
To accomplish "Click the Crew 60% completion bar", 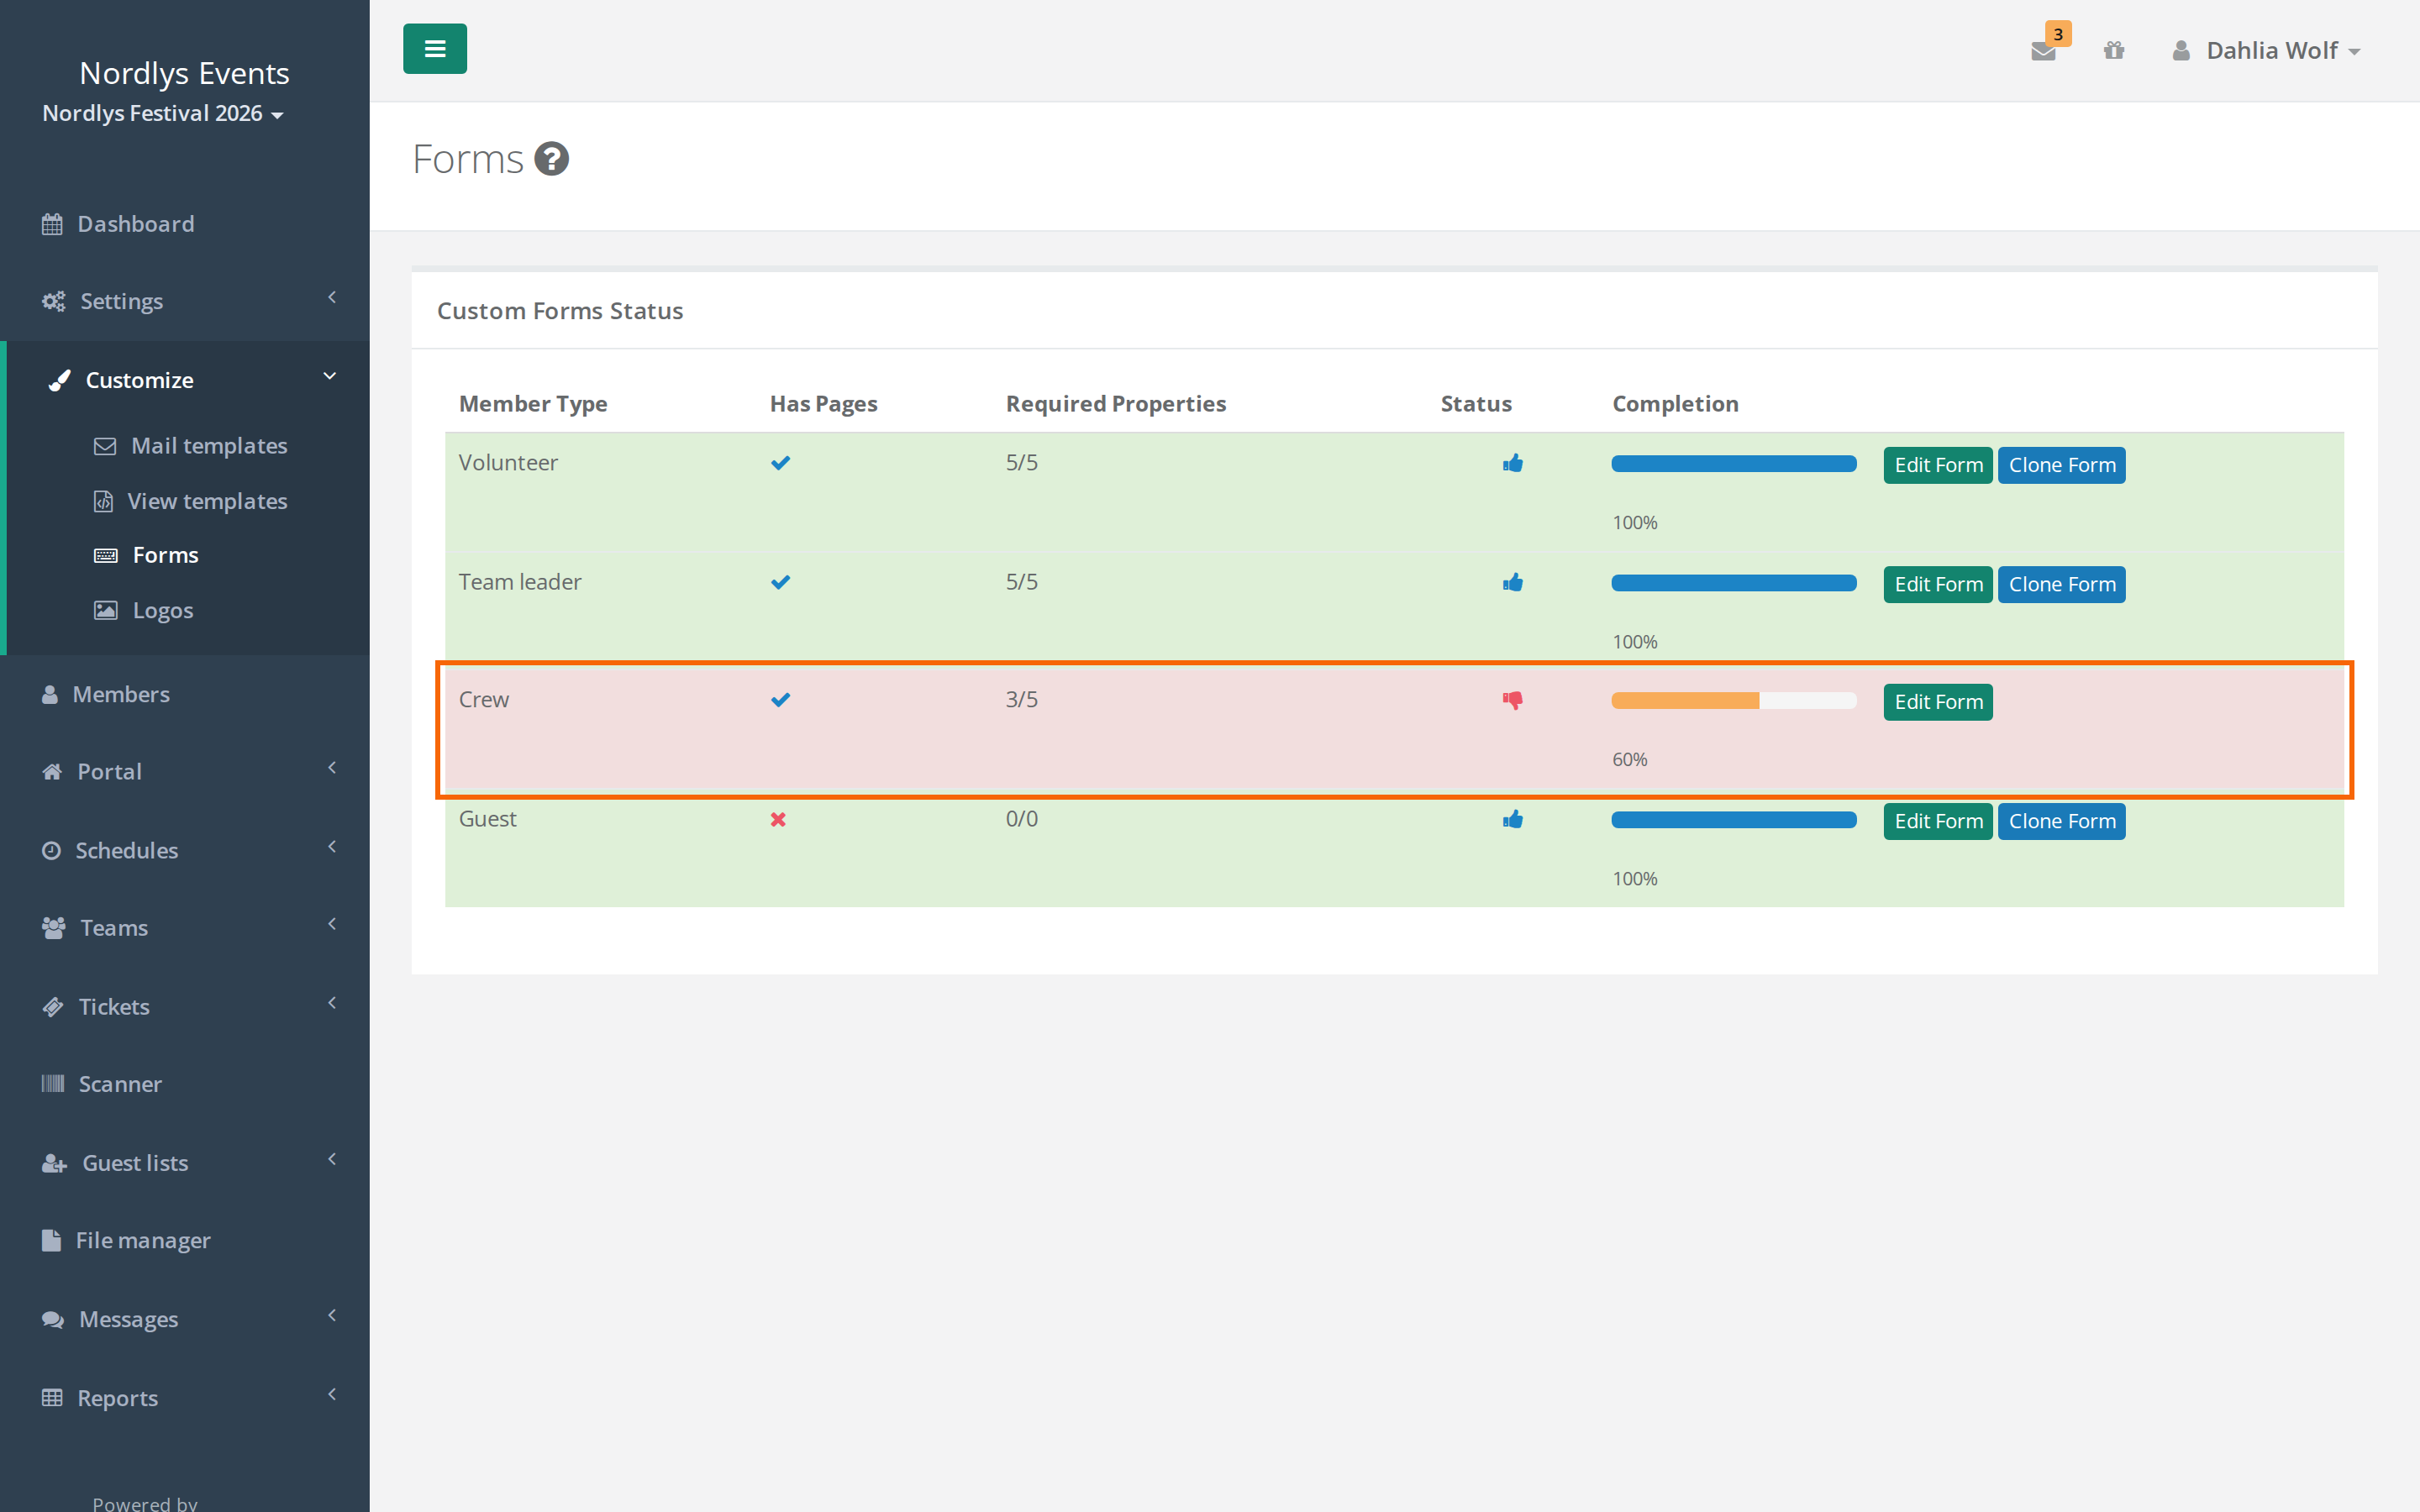I will pos(1734,700).
